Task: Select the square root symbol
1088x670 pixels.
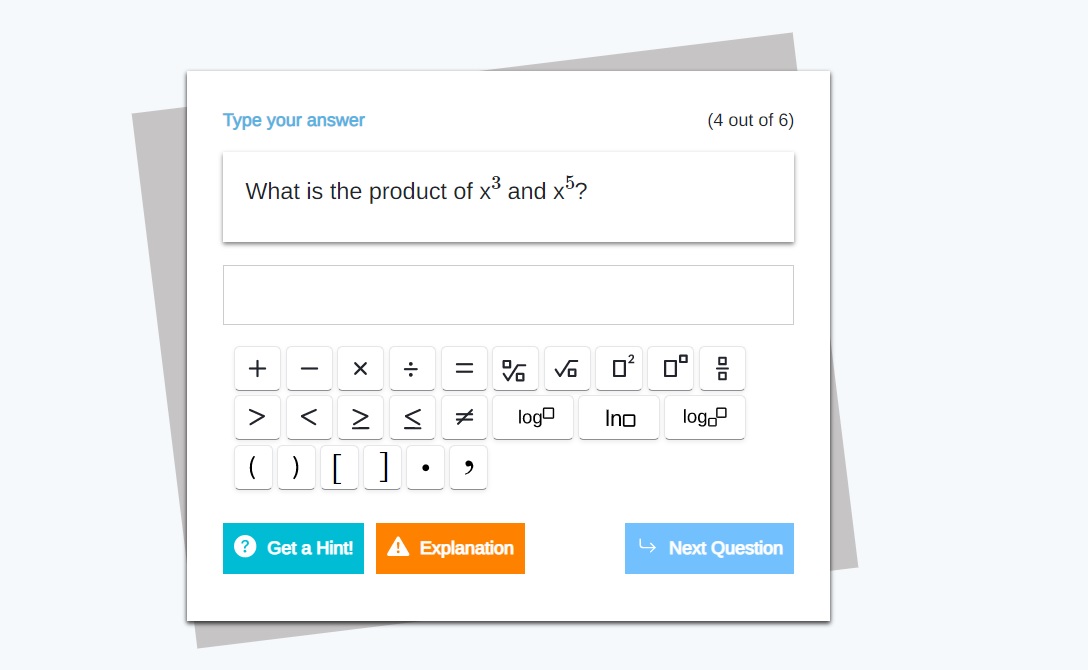Action: 567,368
